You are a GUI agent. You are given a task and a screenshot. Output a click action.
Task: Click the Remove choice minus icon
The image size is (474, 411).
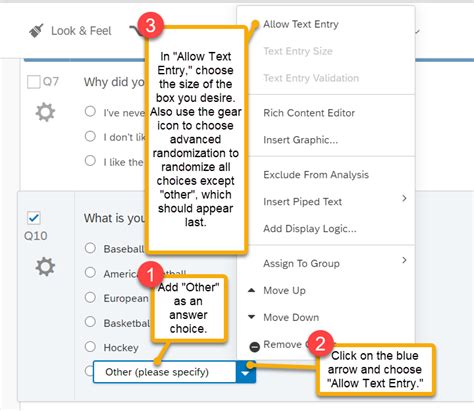(x=254, y=347)
